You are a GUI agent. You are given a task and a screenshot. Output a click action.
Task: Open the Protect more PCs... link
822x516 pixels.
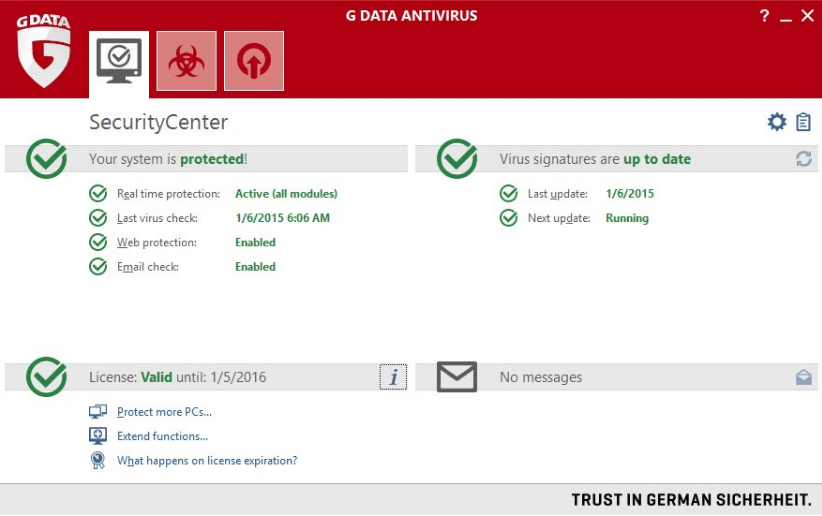point(164,412)
